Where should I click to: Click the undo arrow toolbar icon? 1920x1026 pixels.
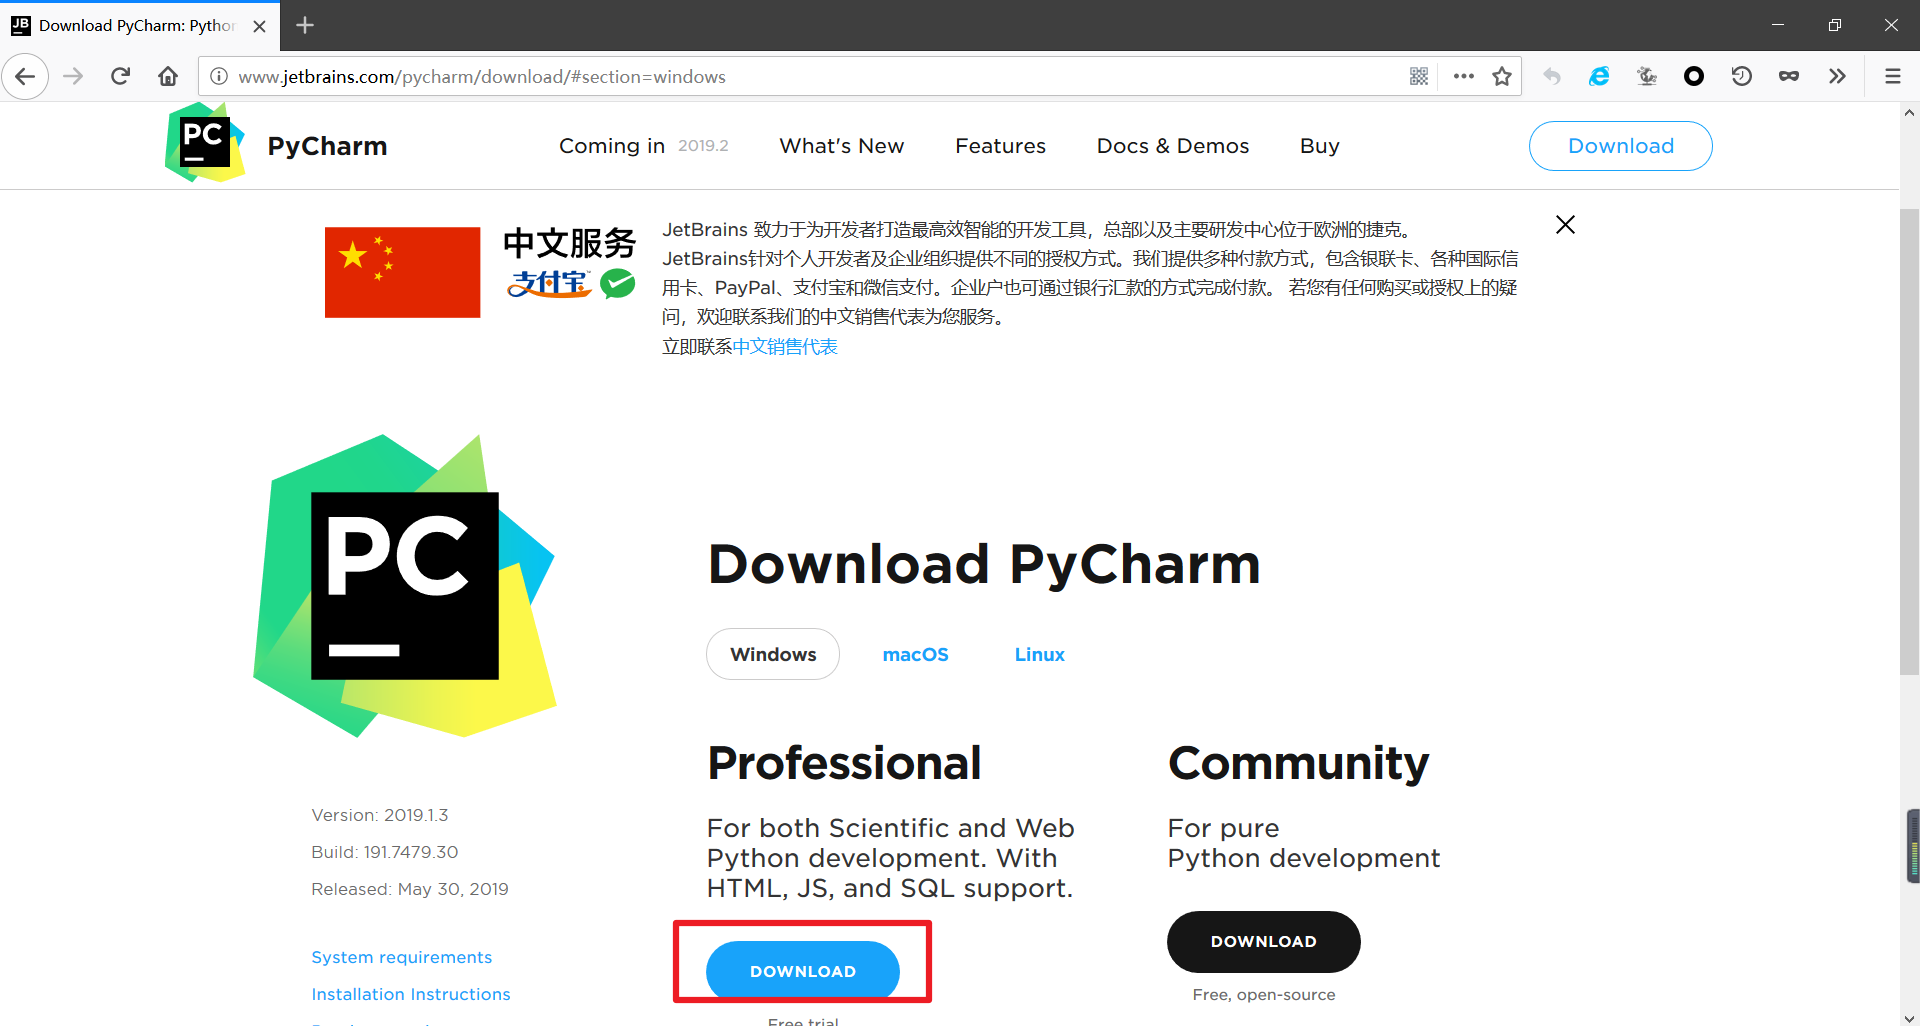[x=1552, y=77]
